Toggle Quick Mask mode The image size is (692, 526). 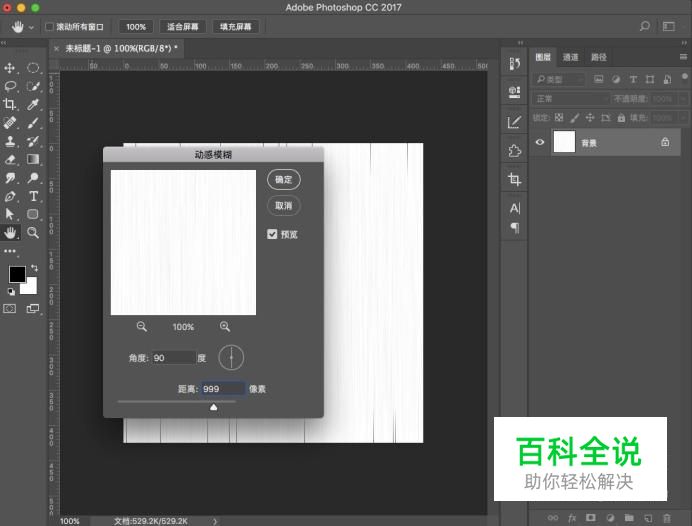pos(10,309)
